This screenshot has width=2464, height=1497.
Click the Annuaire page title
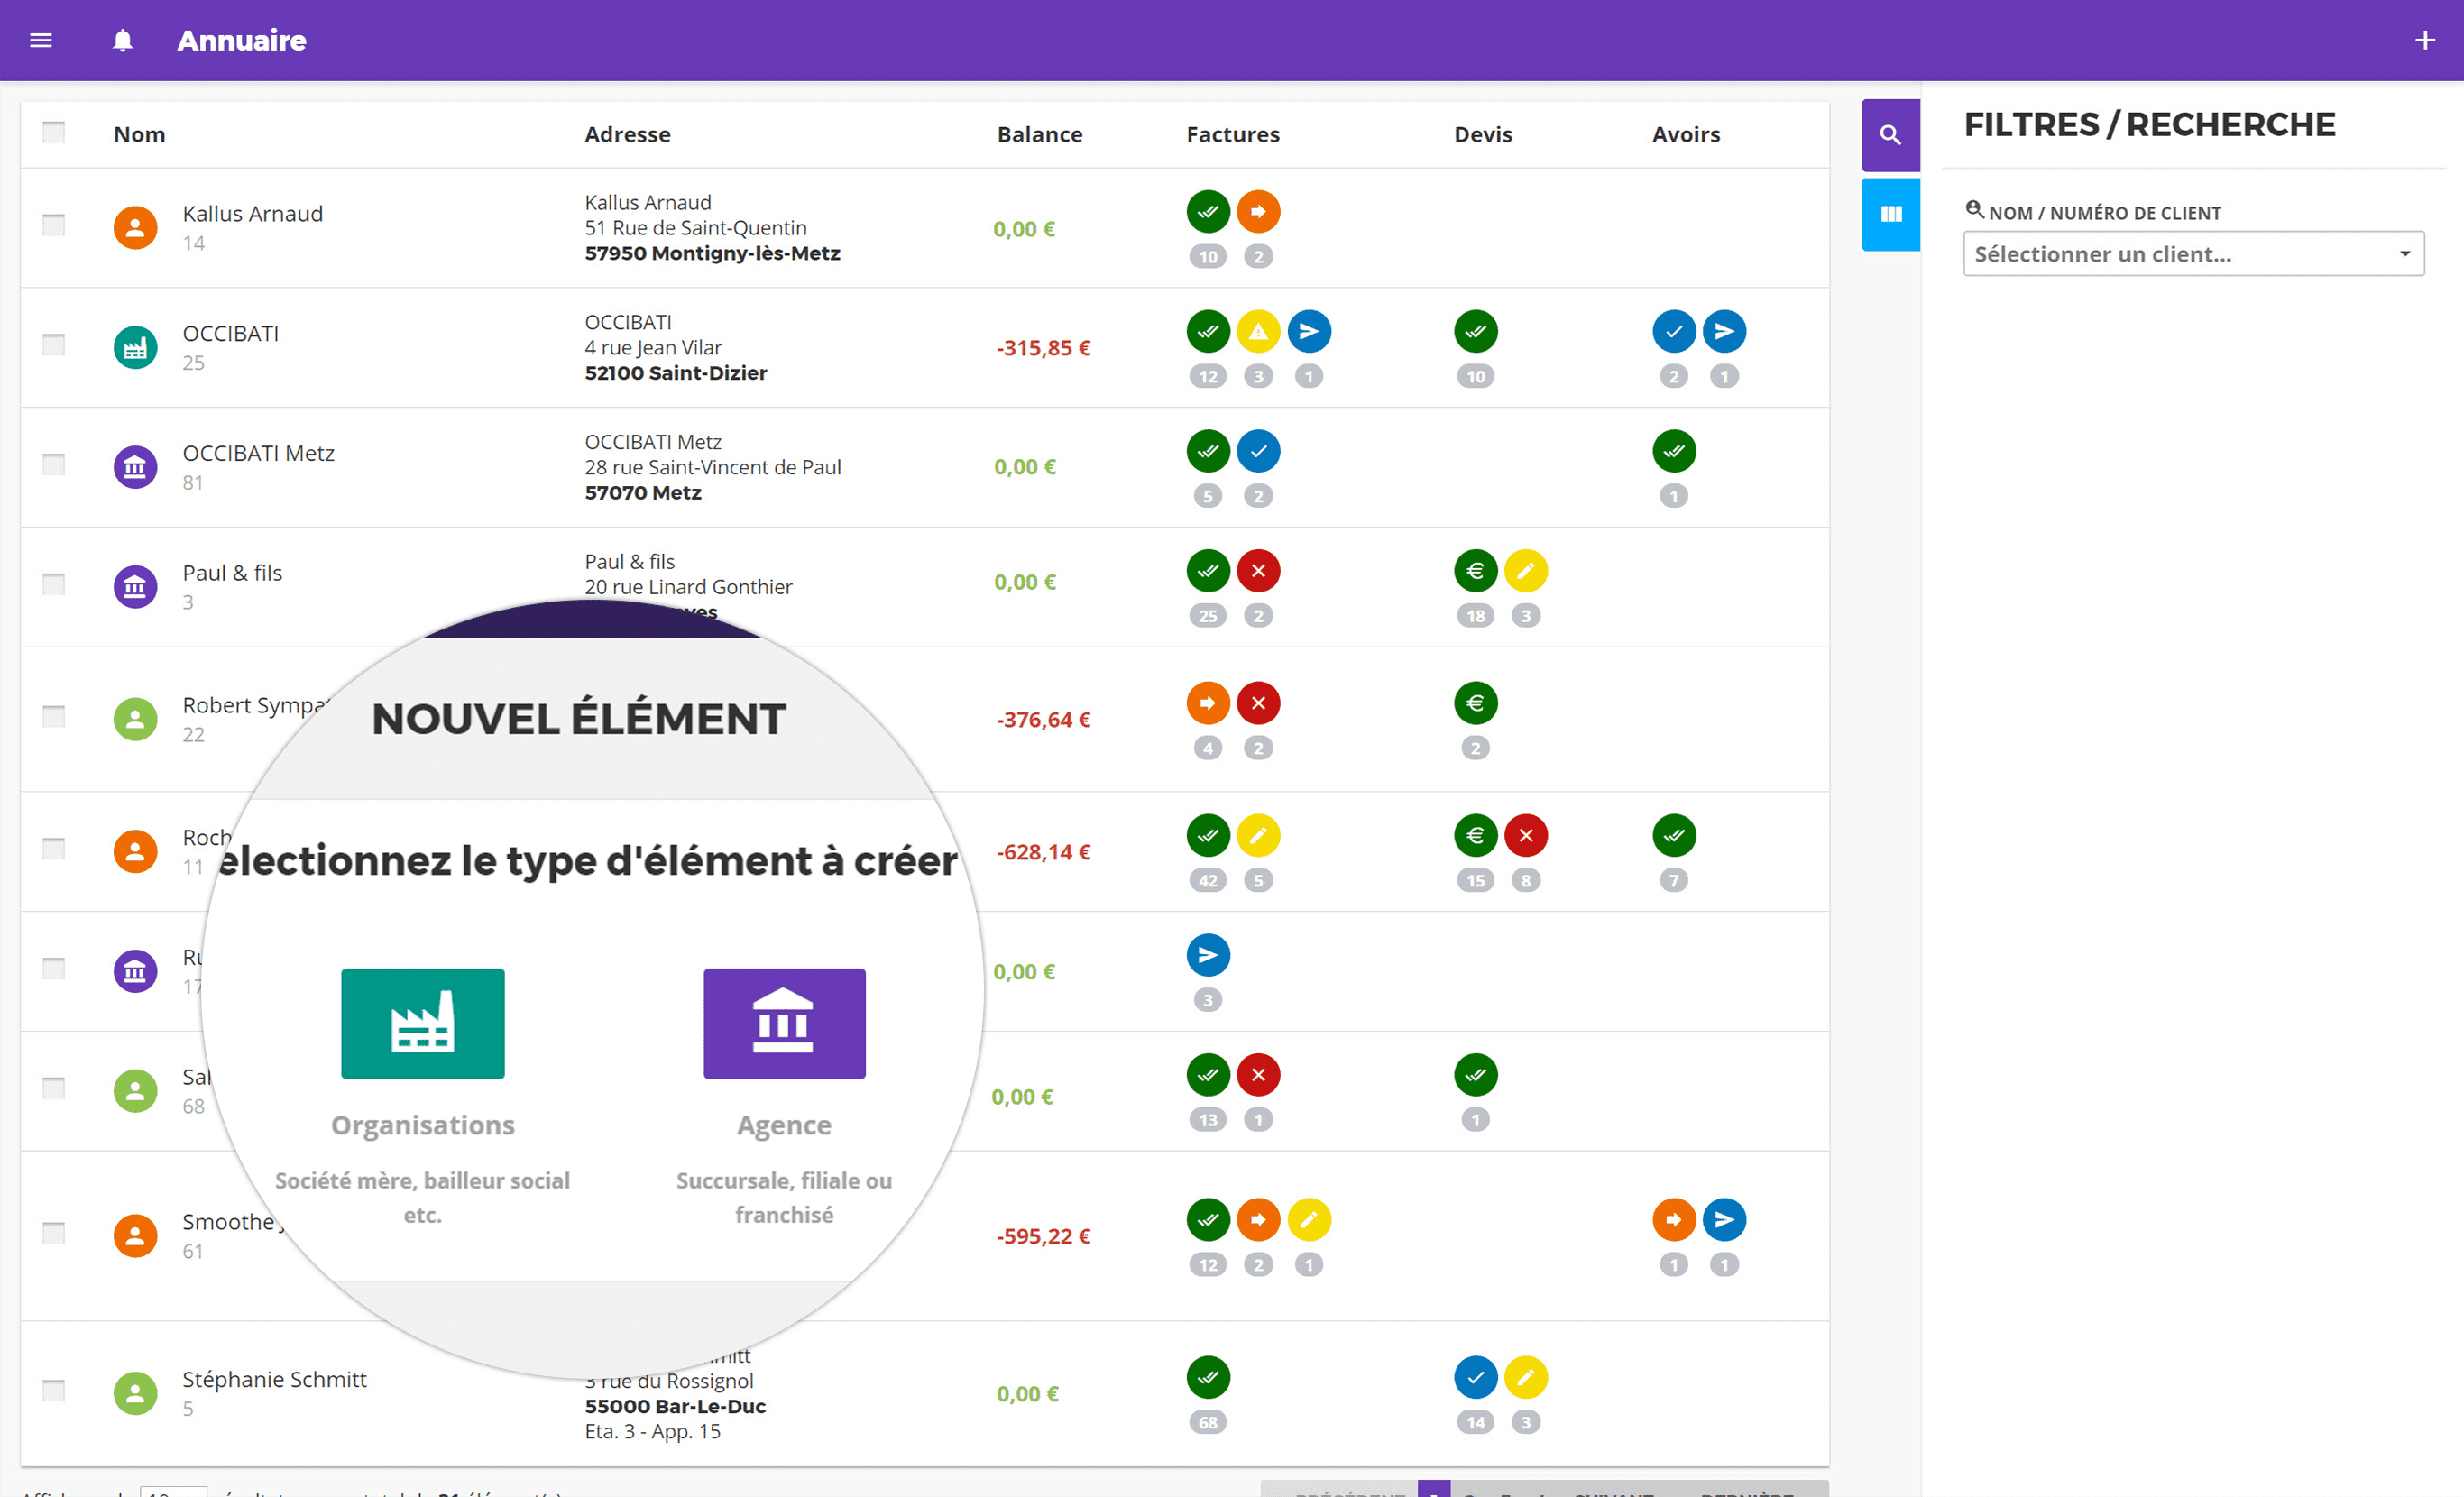[x=241, y=40]
